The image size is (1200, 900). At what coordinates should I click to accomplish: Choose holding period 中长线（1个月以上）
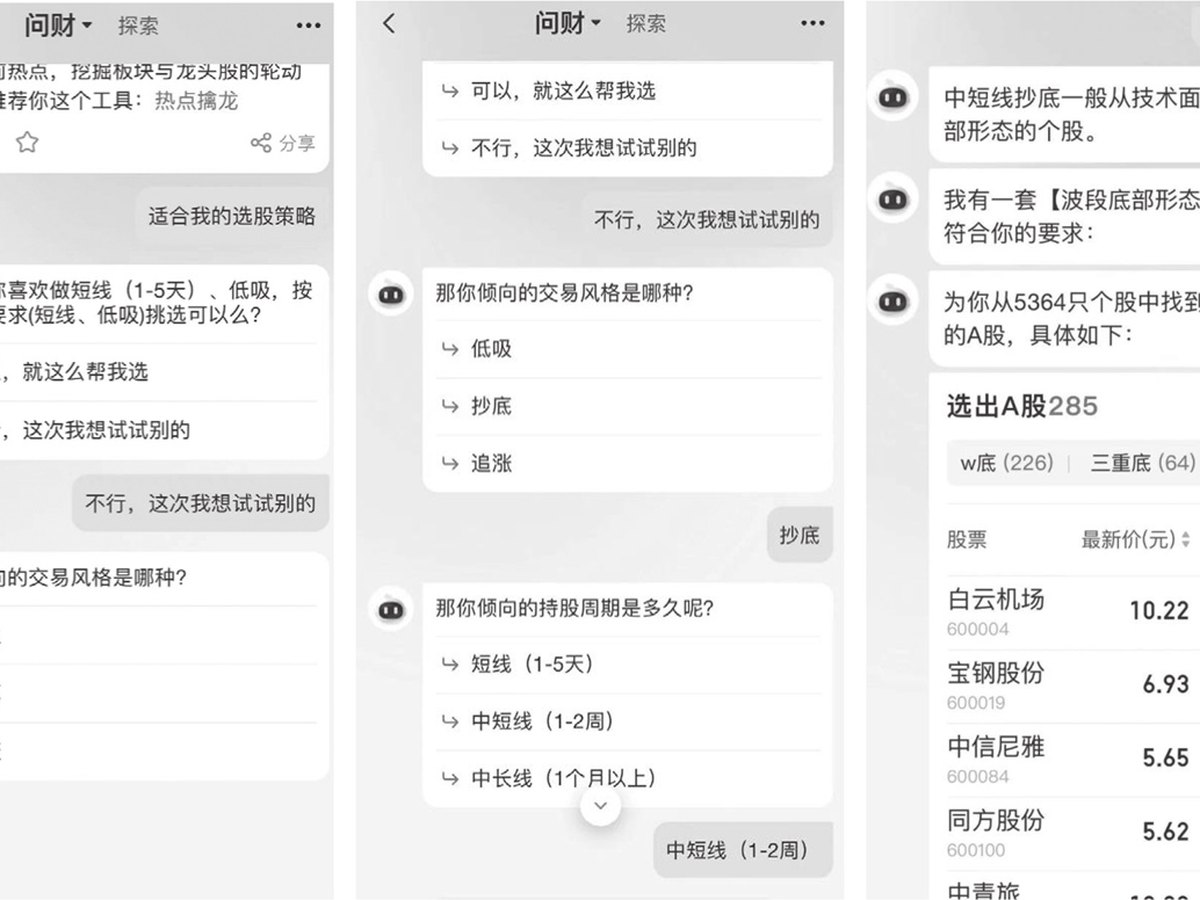[628, 778]
